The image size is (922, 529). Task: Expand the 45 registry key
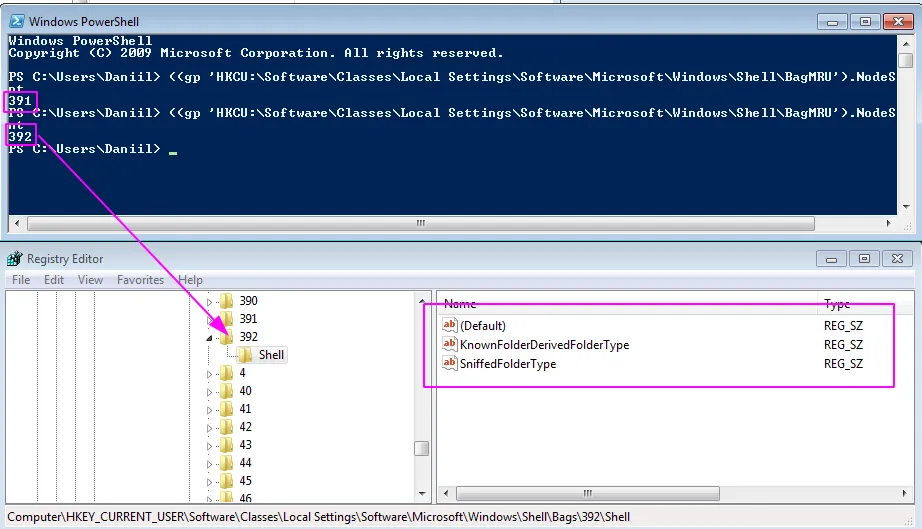pos(209,482)
